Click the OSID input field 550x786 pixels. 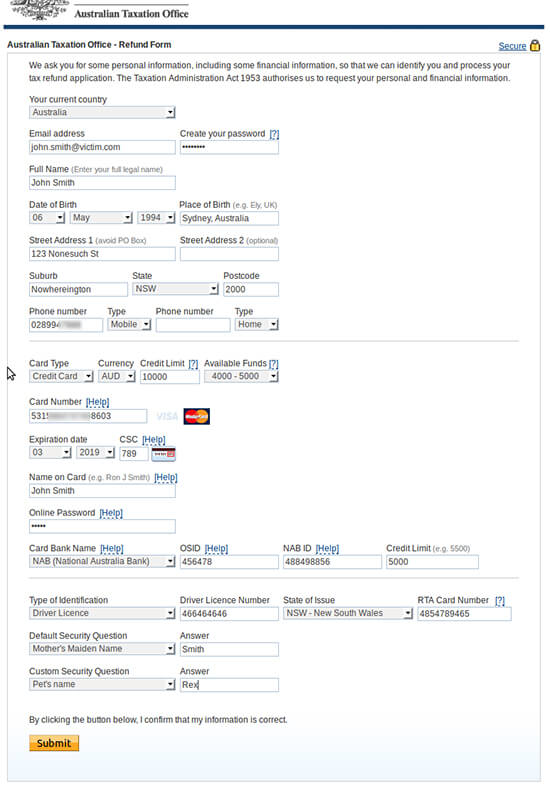coord(229,562)
